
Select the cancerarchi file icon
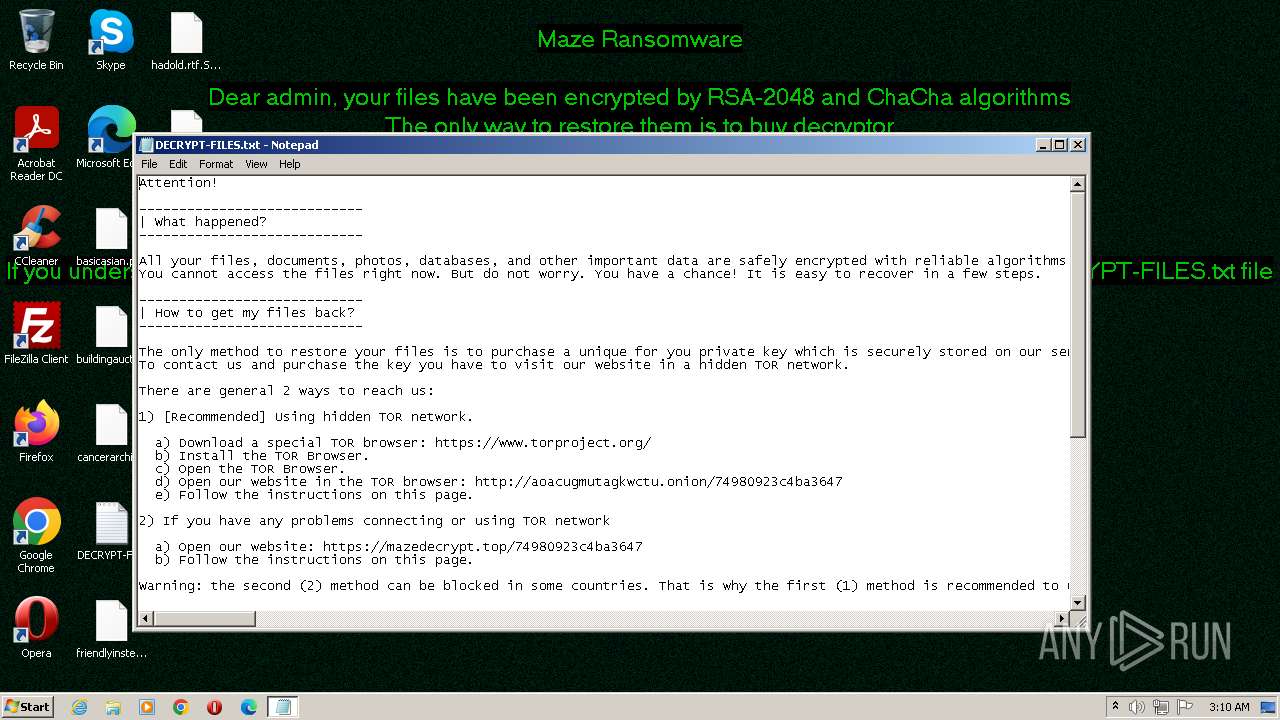click(x=111, y=432)
